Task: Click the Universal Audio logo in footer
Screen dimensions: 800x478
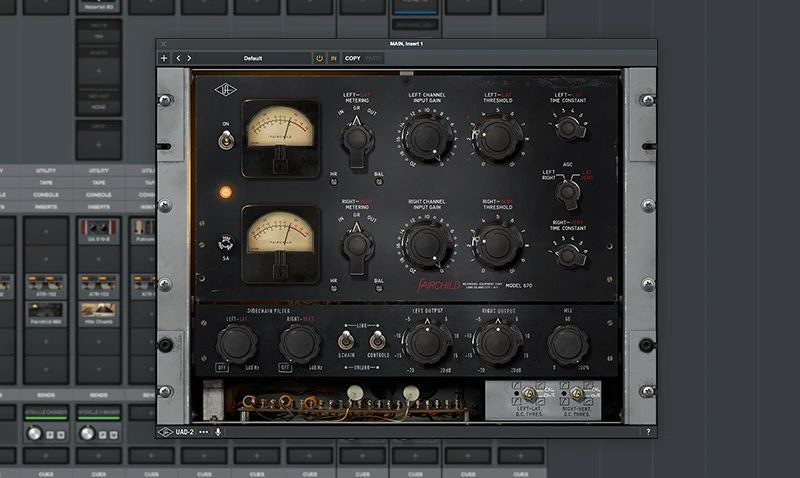Action: click(165, 432)
